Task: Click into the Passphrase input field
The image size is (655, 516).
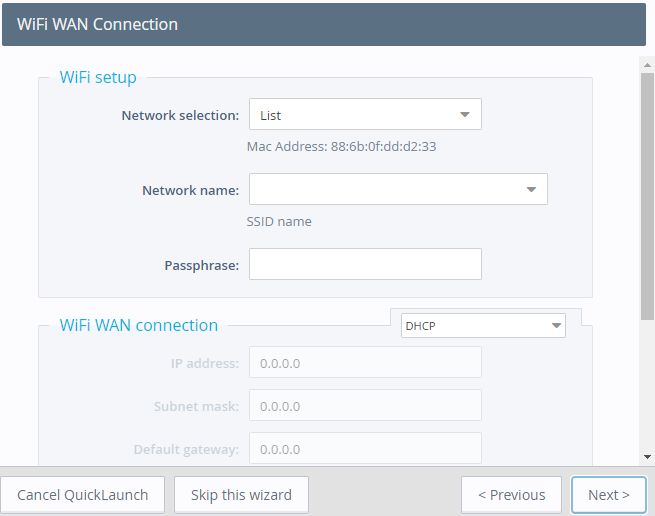Action: [365, 265]
